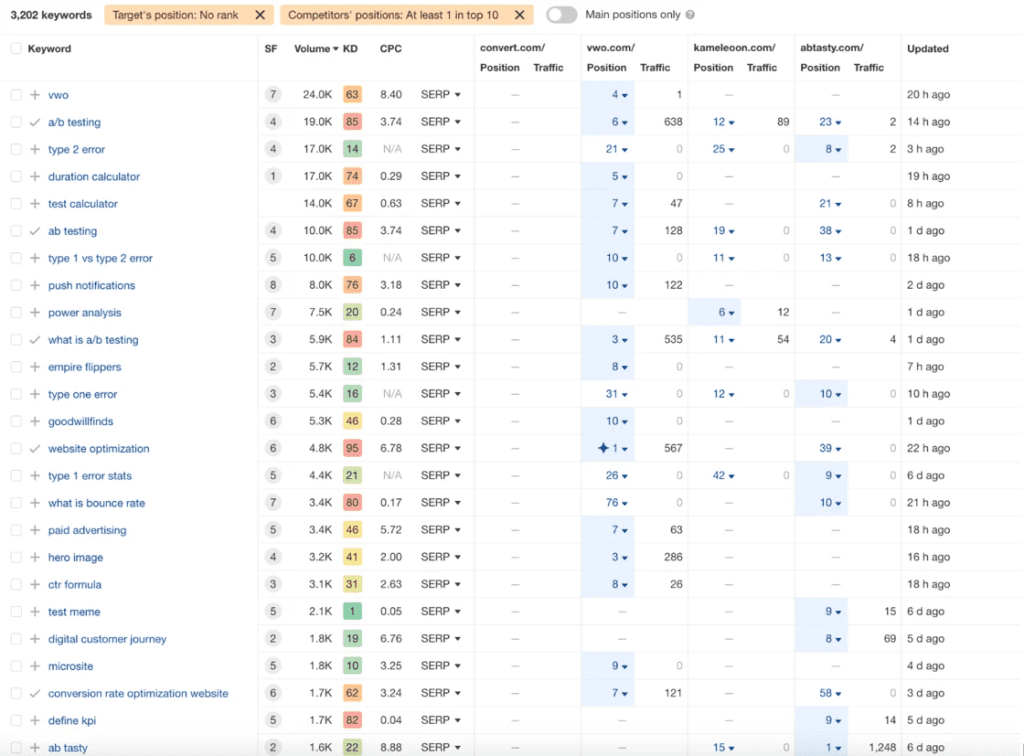Select the "a/b testing" row checkbox

pyautogui.click(x=16, y=122)
